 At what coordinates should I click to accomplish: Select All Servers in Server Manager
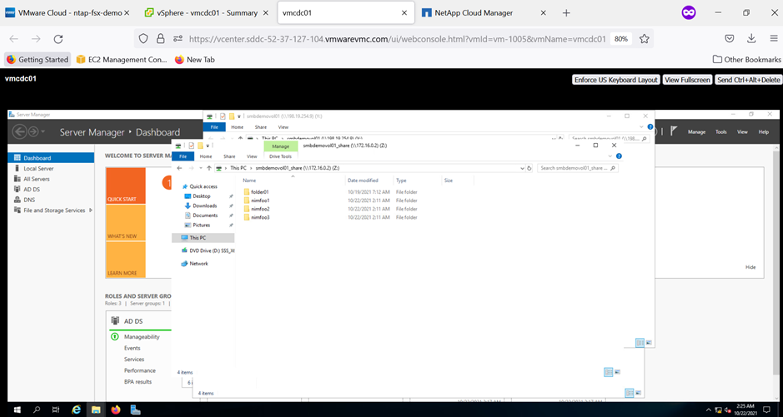pos(36,179)
